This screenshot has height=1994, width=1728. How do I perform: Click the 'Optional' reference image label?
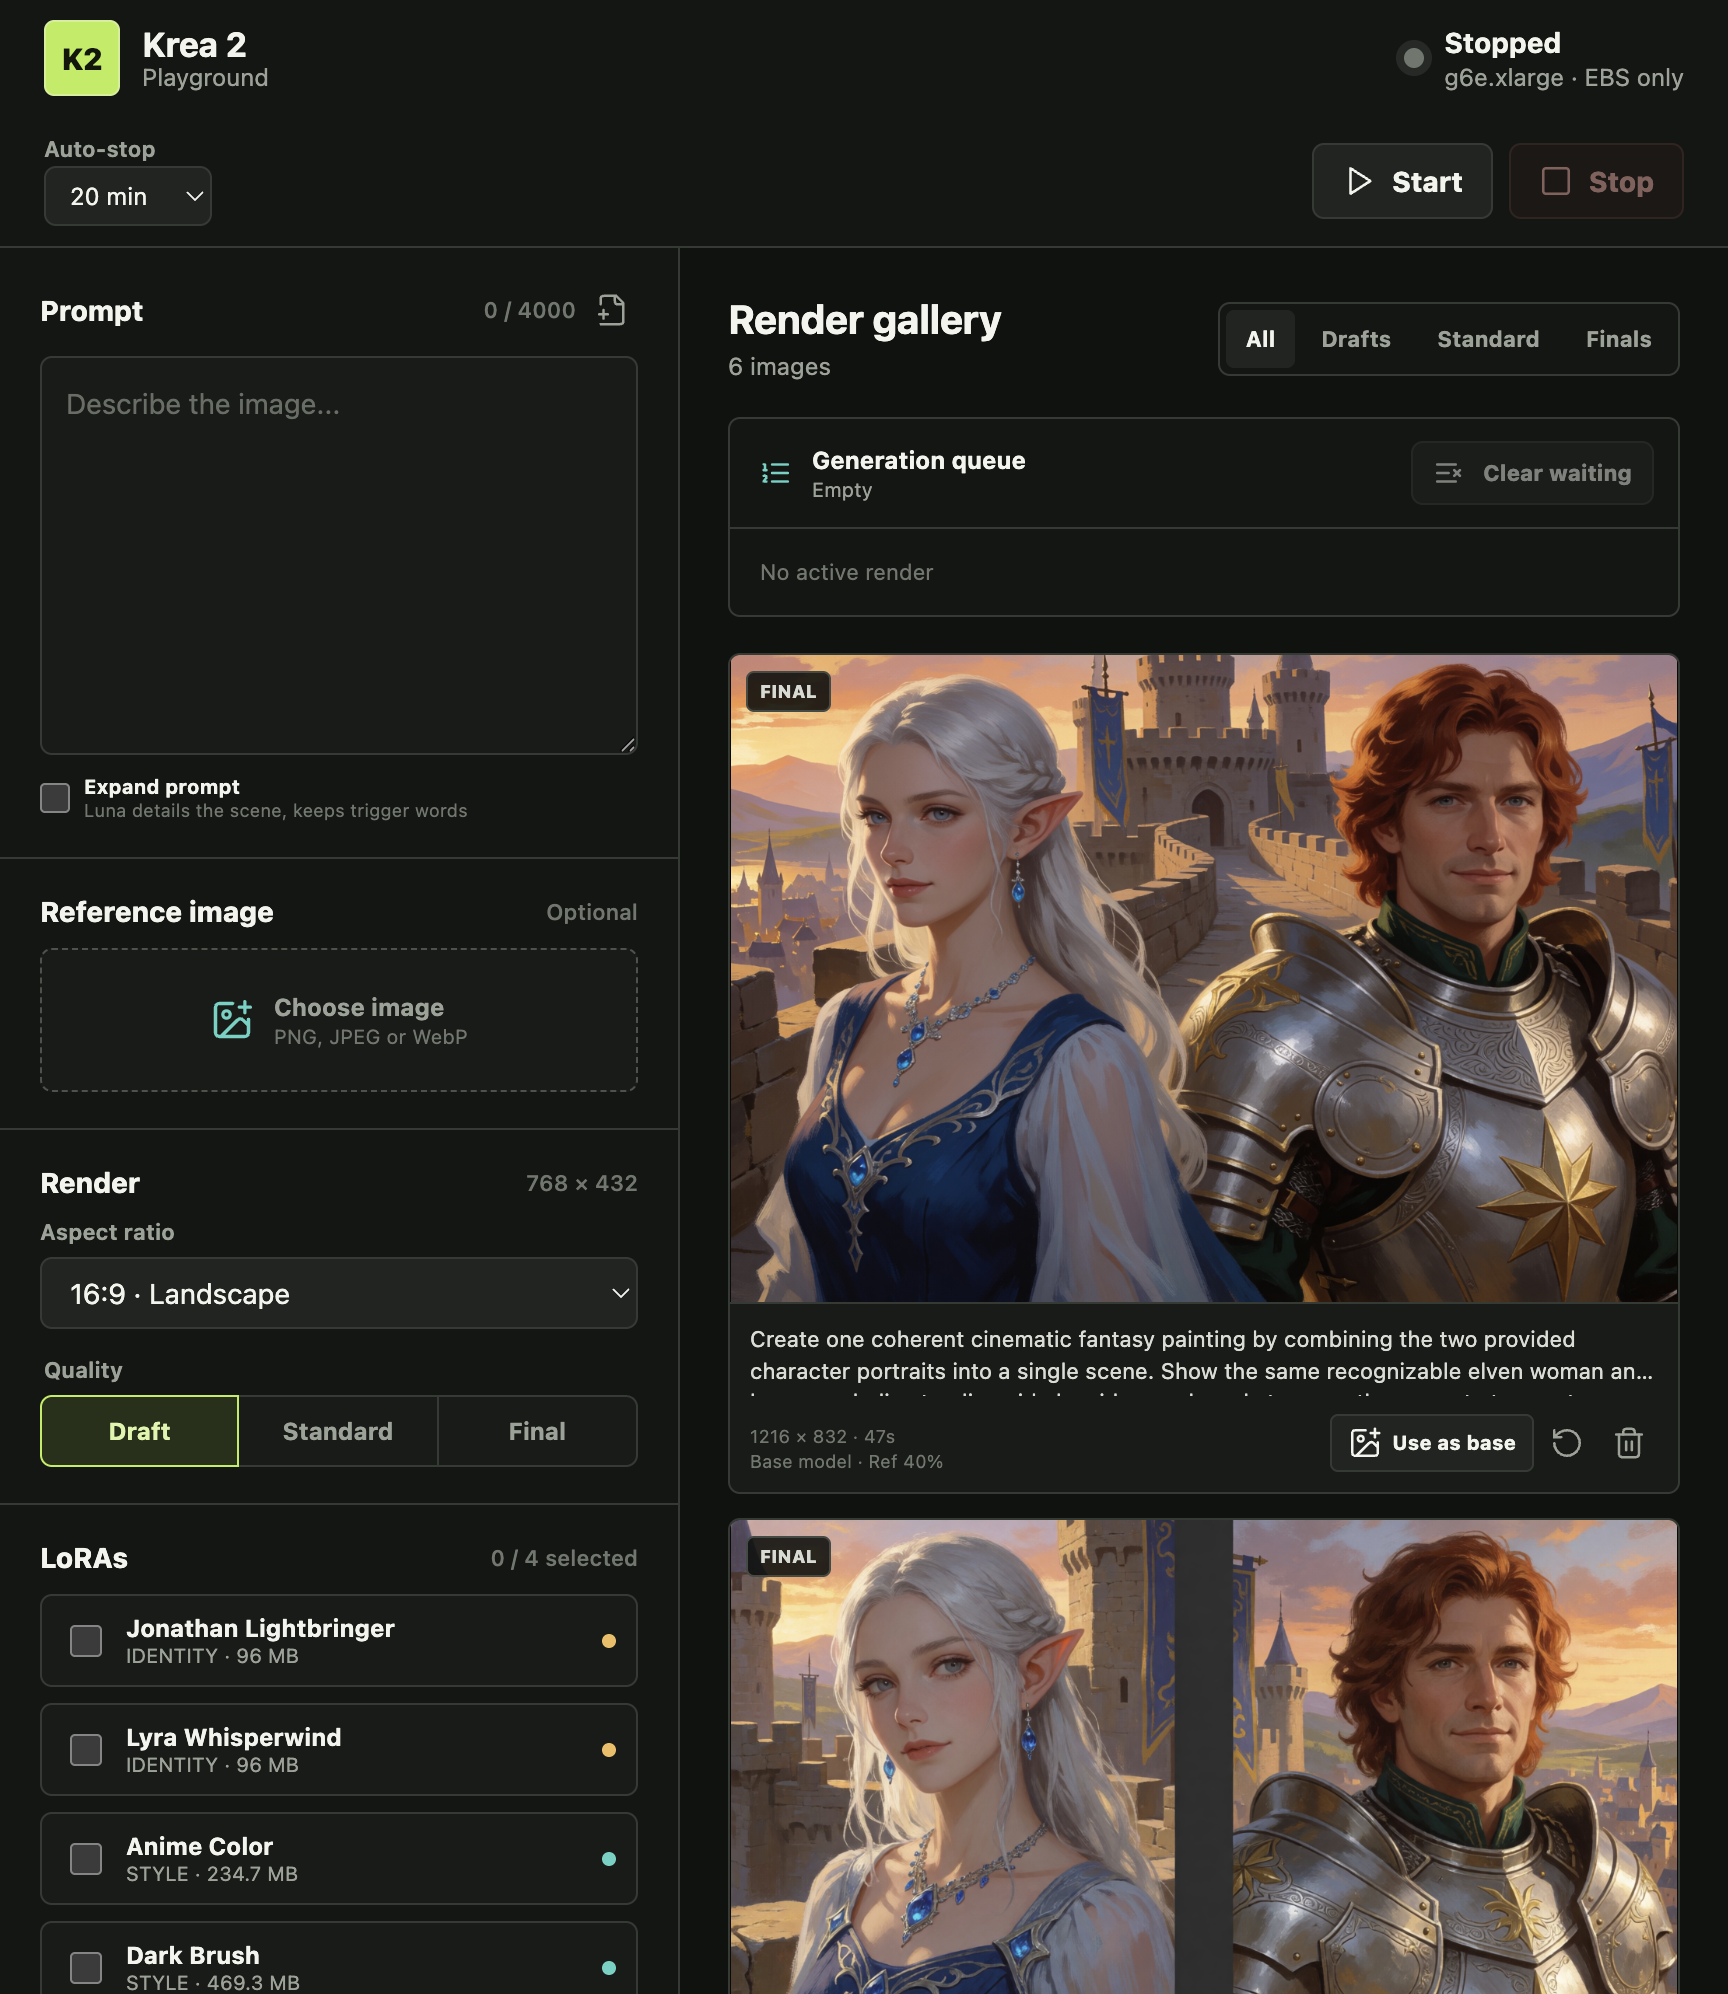point(591,912)
